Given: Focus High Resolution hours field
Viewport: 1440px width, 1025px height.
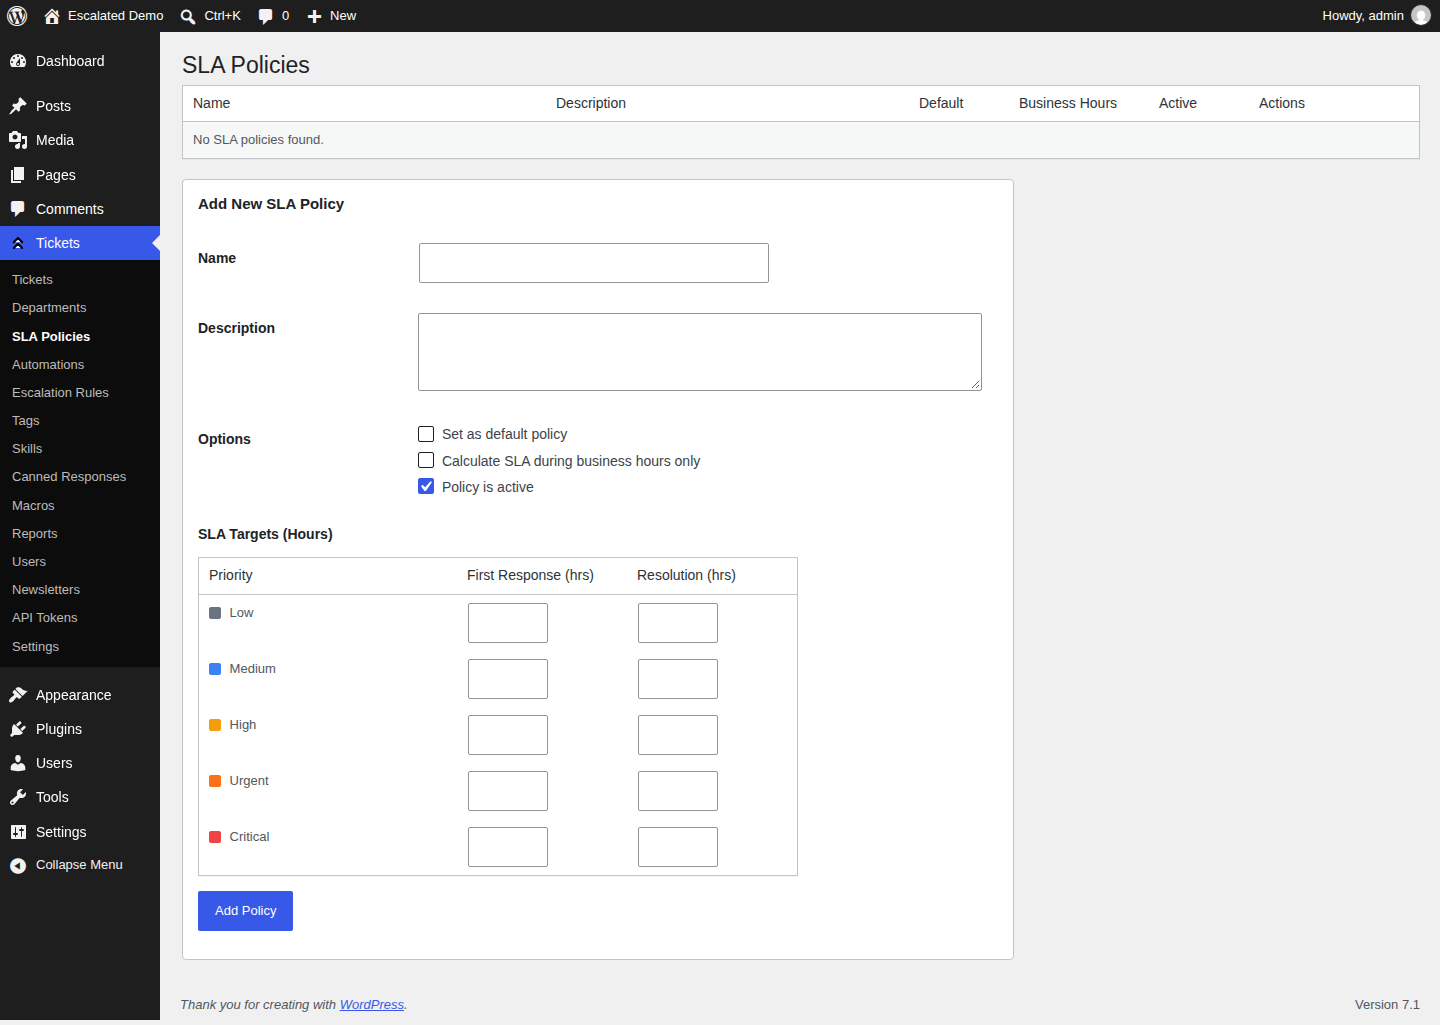Looking at the screenshot, I should 678,735.
